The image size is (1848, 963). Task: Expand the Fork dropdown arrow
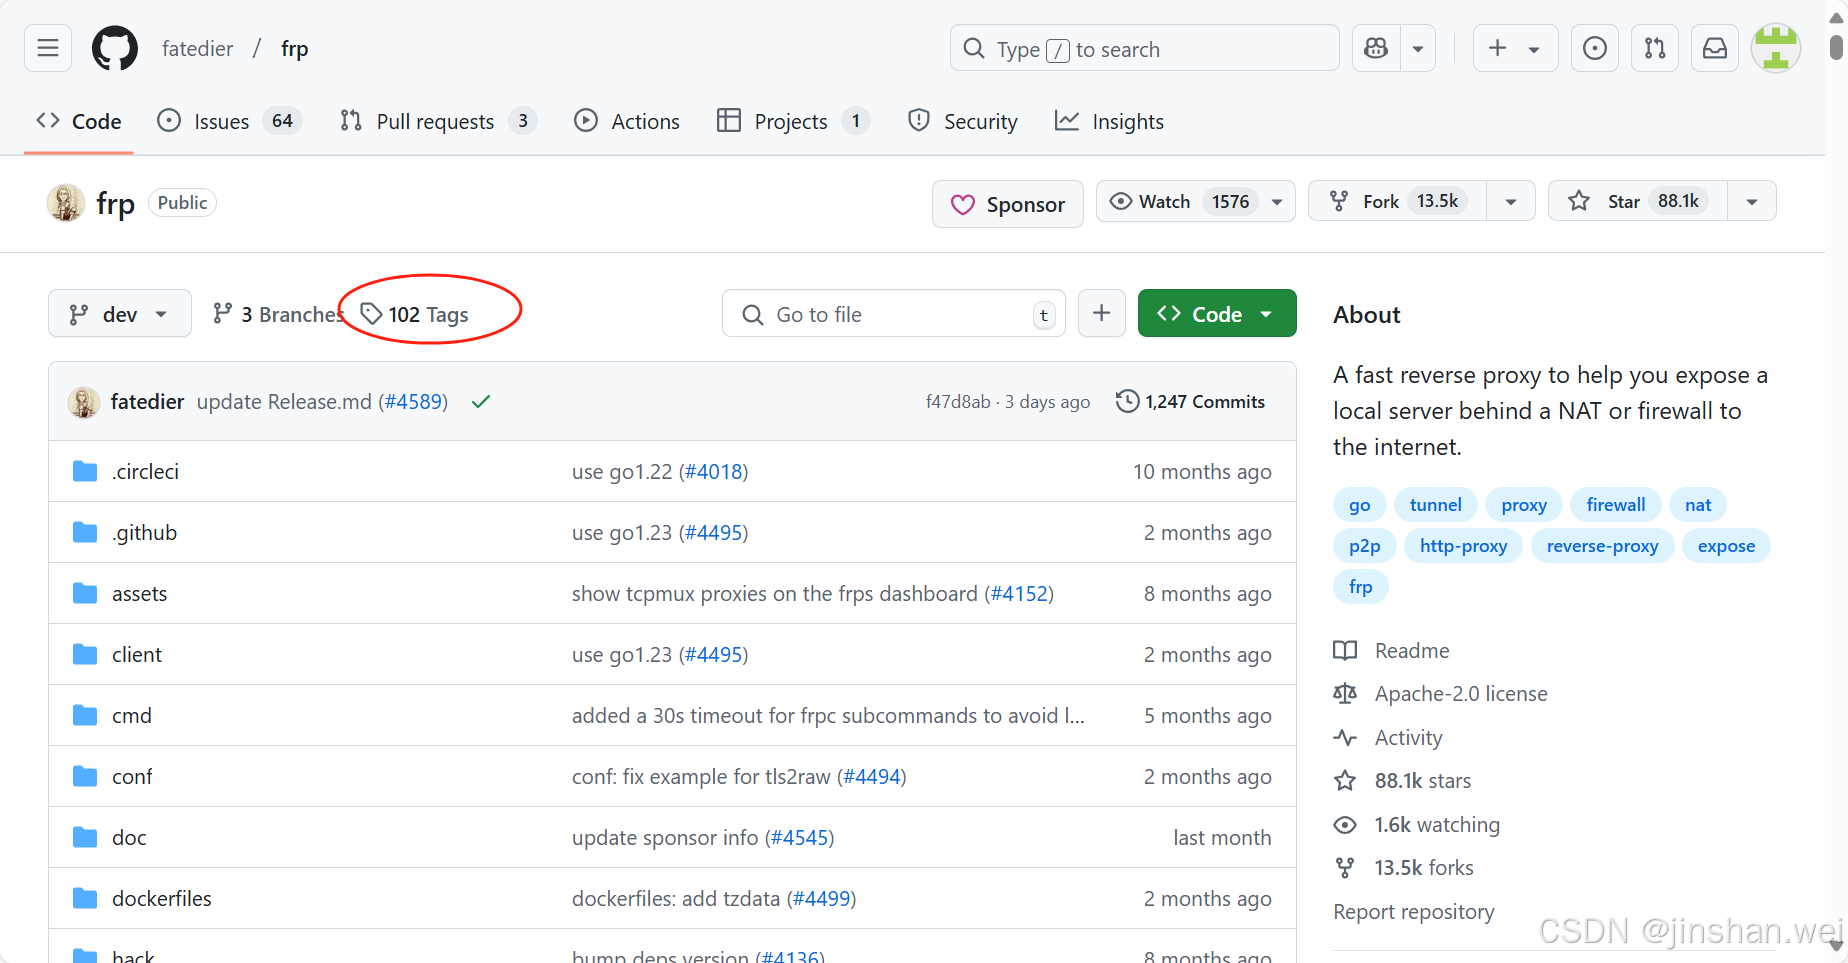(x=1511, y=201)
